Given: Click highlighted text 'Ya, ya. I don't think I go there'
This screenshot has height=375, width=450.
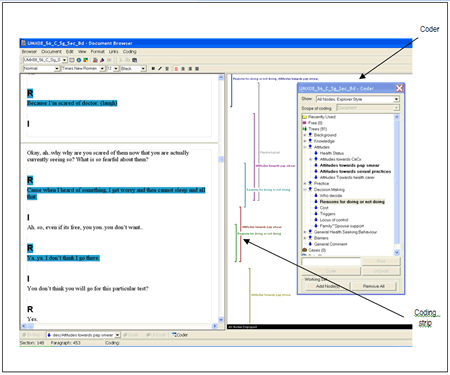Looking at the screenshot, I should pyautogui.click(x=63, y=258).
